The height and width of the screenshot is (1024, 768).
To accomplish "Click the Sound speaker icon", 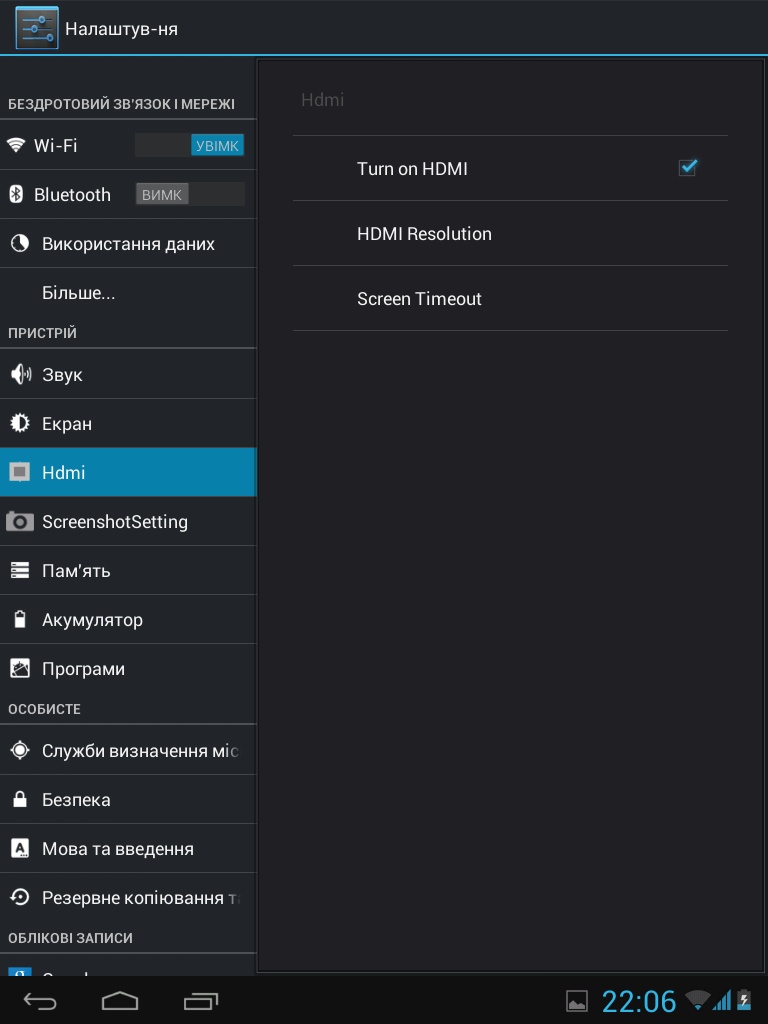I will coord(20,375).
